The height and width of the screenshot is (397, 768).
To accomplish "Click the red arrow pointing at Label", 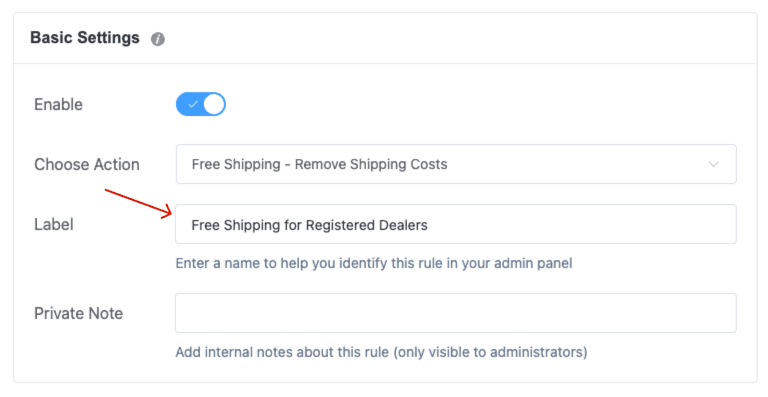I will [x=139, y=203].
